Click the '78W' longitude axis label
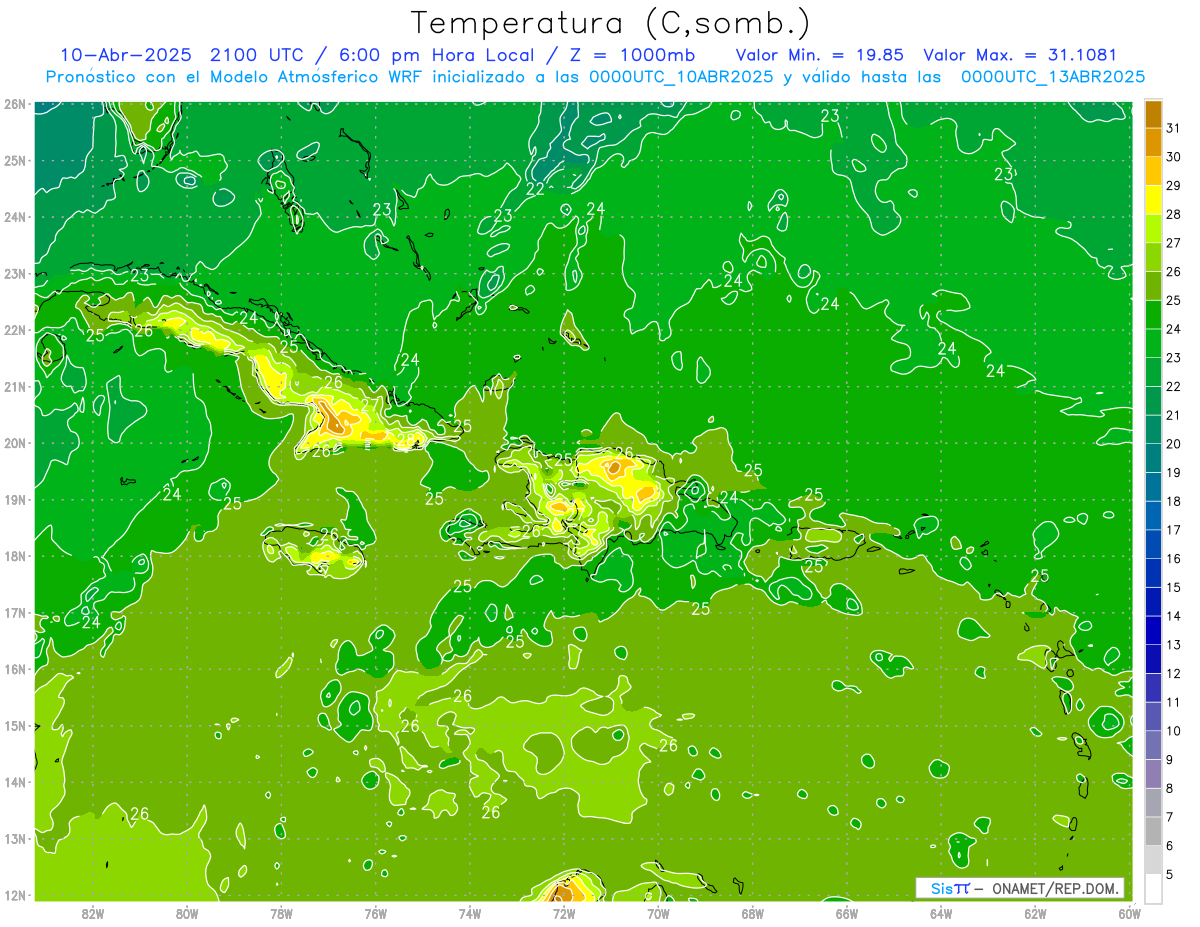This screenshot has width=1200, height=927. click(x=281, y=912)
